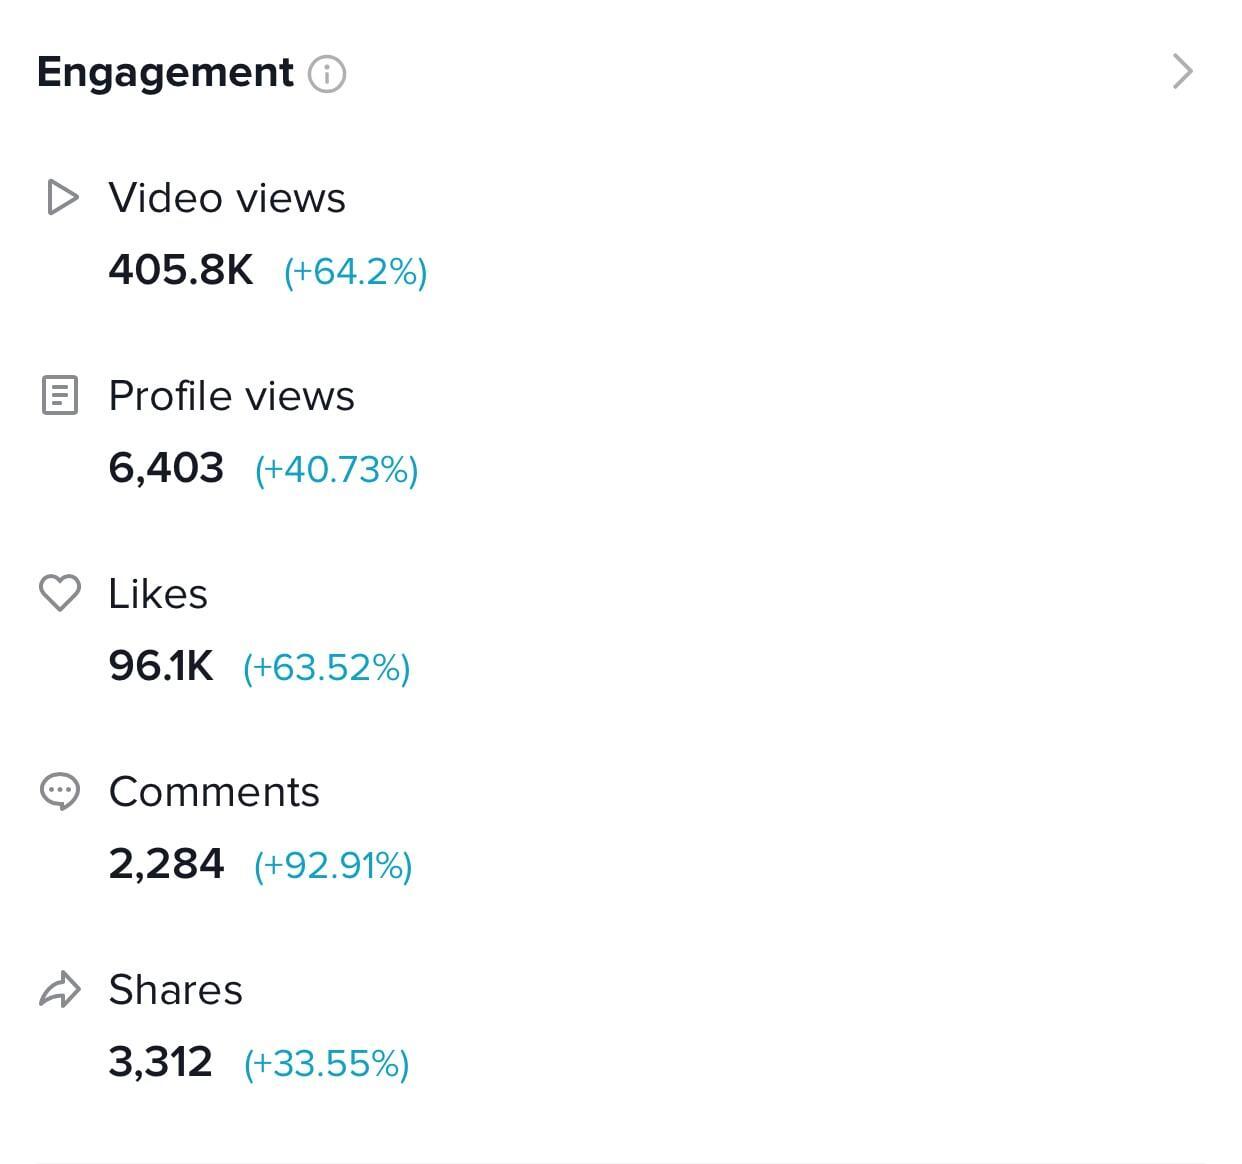The width and height of the screenshot is (1242, 1164).
Task: Click the Profile views document icon
Action: point(60,395)
